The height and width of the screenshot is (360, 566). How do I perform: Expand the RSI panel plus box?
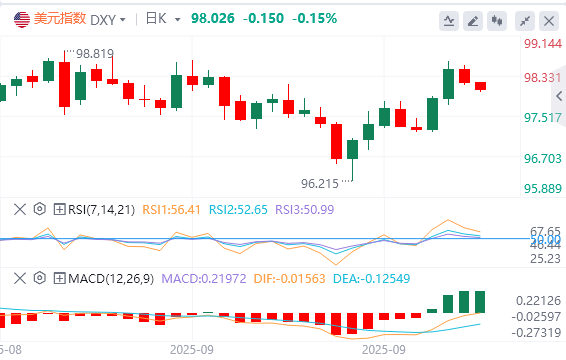59,209
